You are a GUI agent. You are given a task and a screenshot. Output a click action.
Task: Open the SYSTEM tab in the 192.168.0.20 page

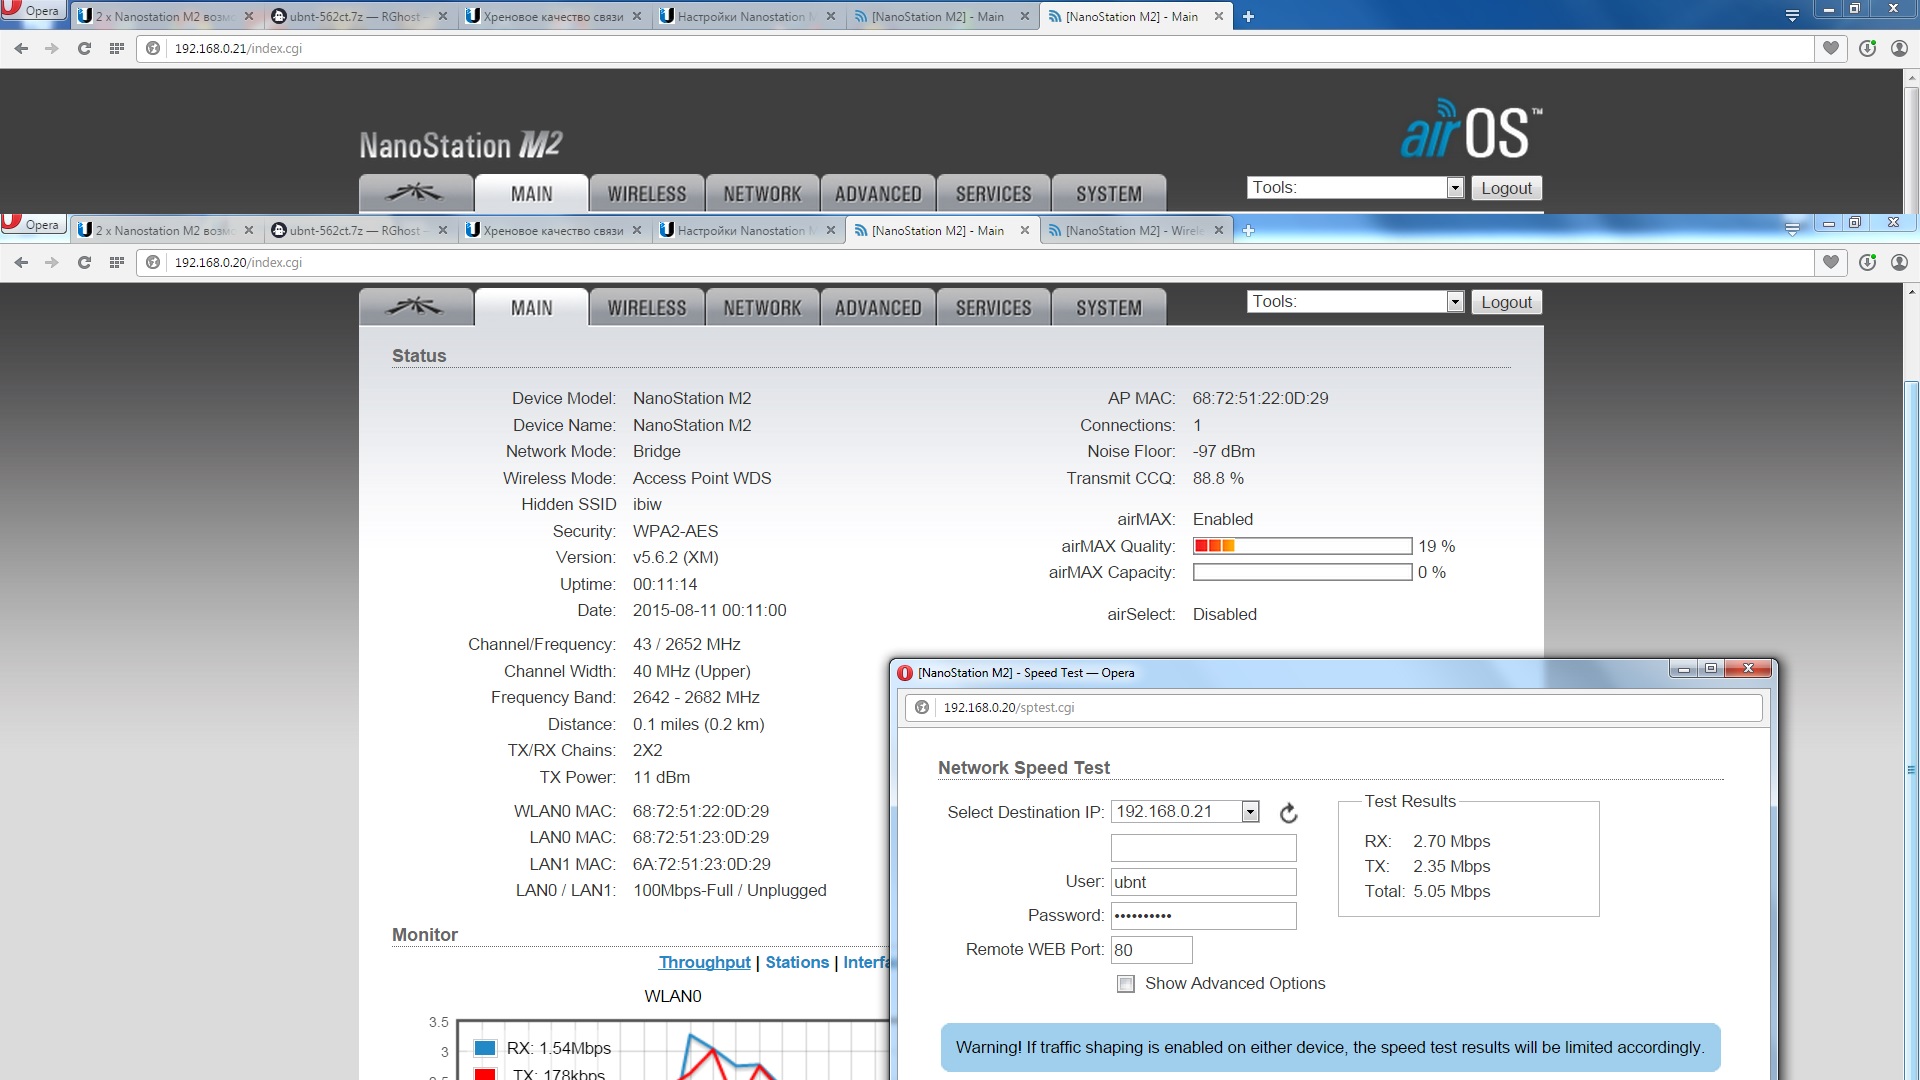1109,307
